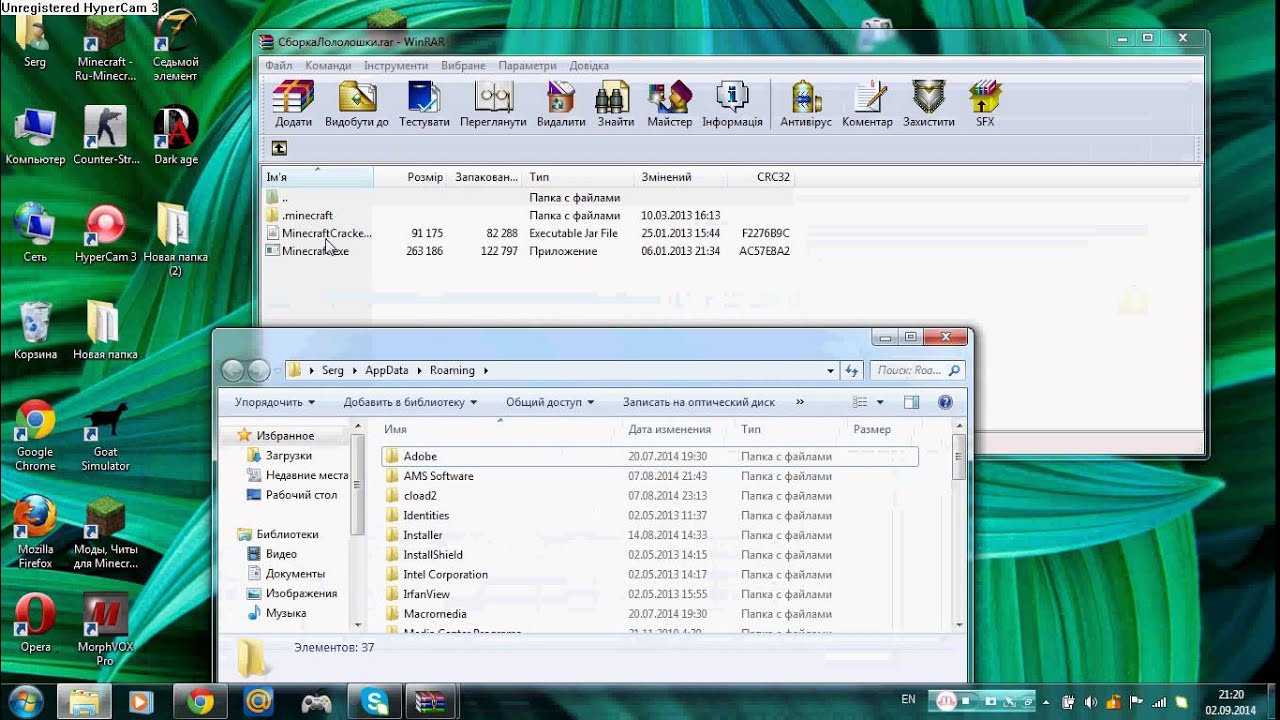This screenshot has width=1280, height=720.
Task: Click the Коментар toolbar icon
Action: (x=867, y=105)
